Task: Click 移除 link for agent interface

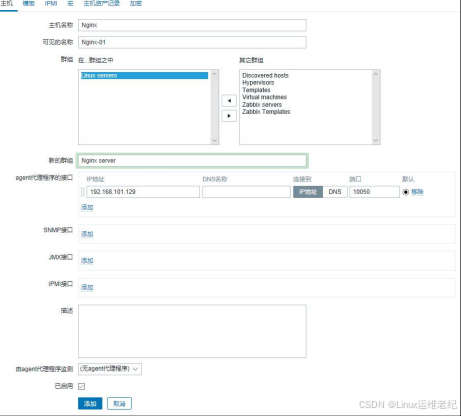Action: pyautogui.click(x=417, y=192)
